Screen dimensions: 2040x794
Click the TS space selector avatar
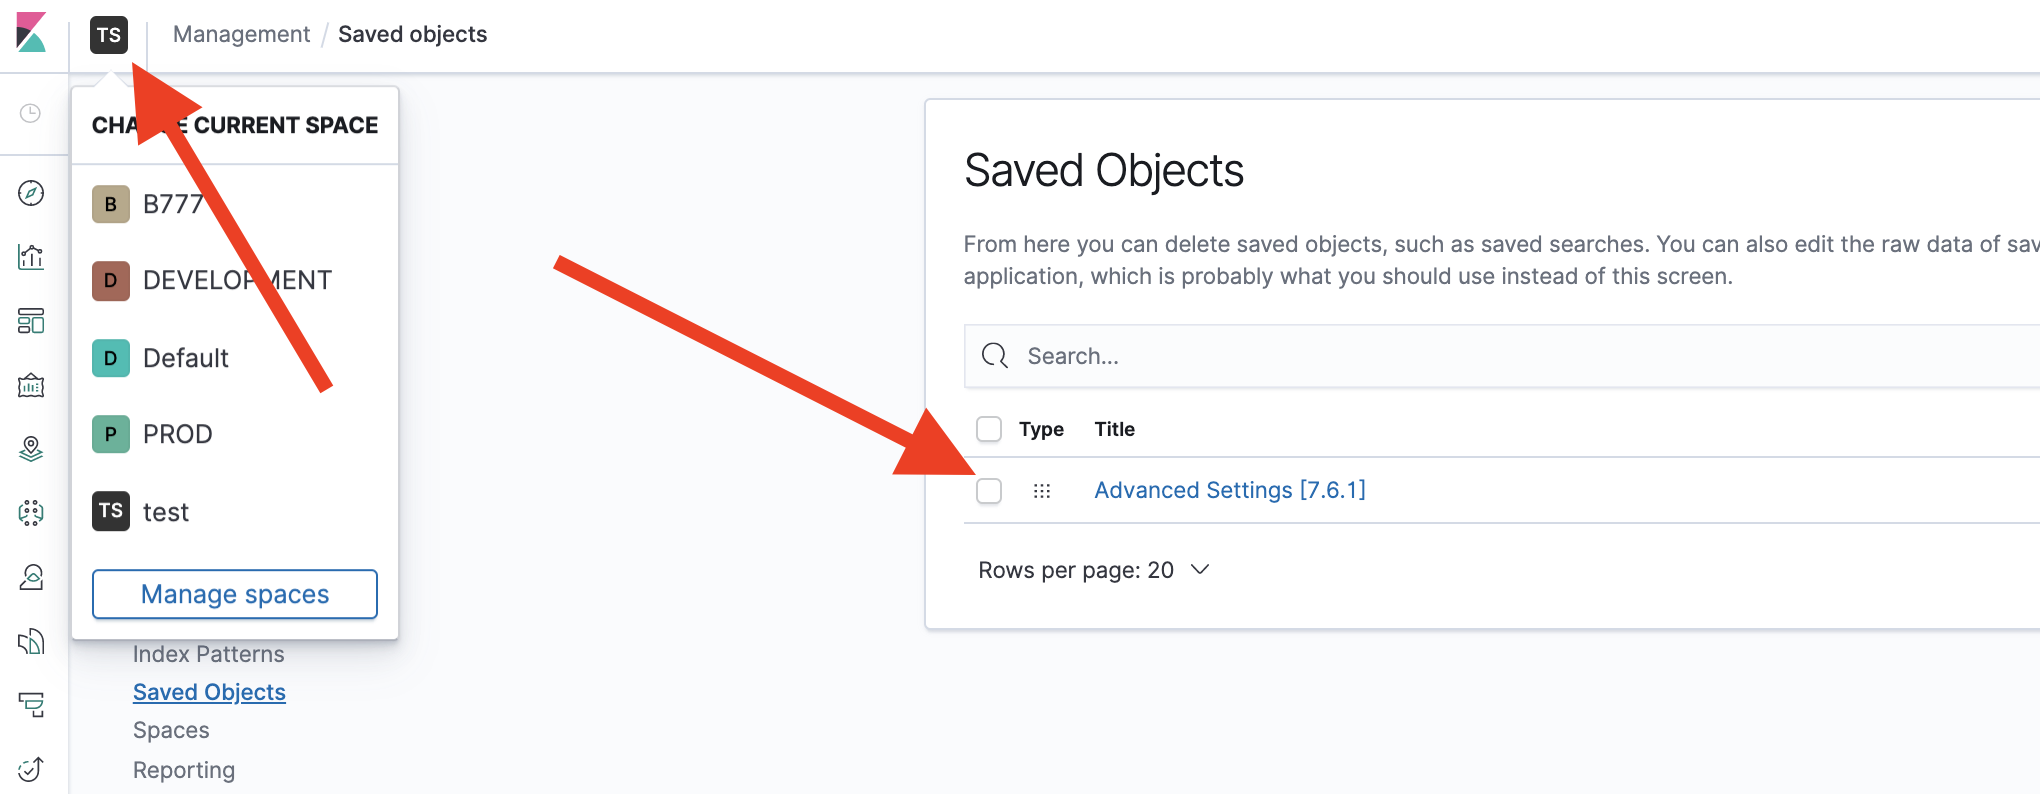coord(109,35)
